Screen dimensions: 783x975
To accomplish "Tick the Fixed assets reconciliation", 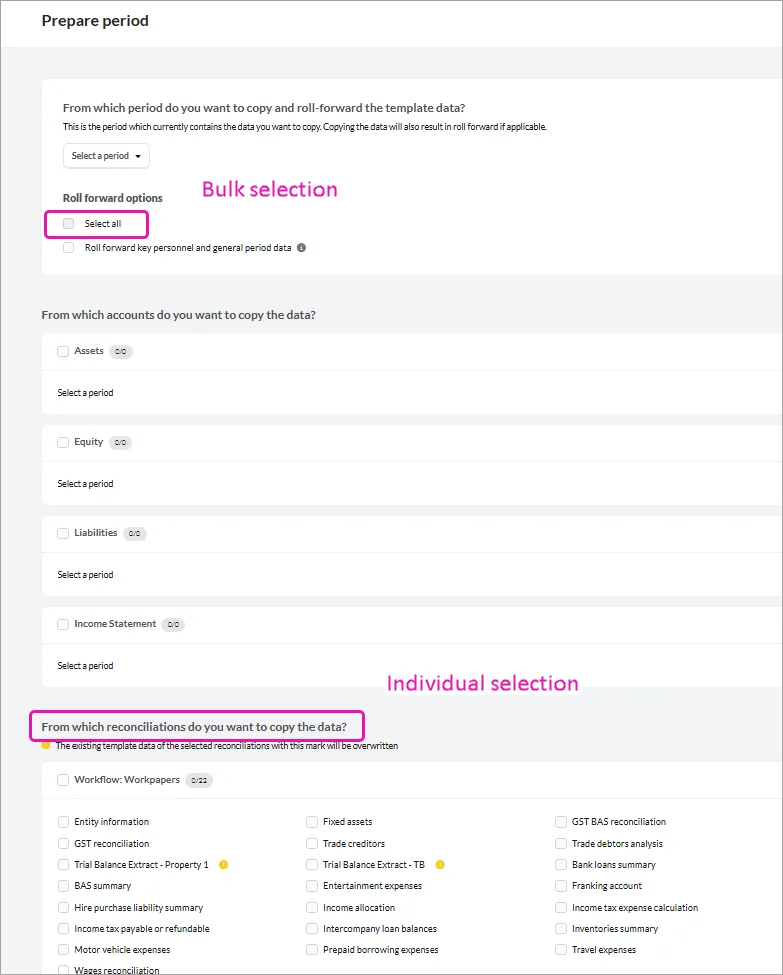I will [x=312, y=822].
